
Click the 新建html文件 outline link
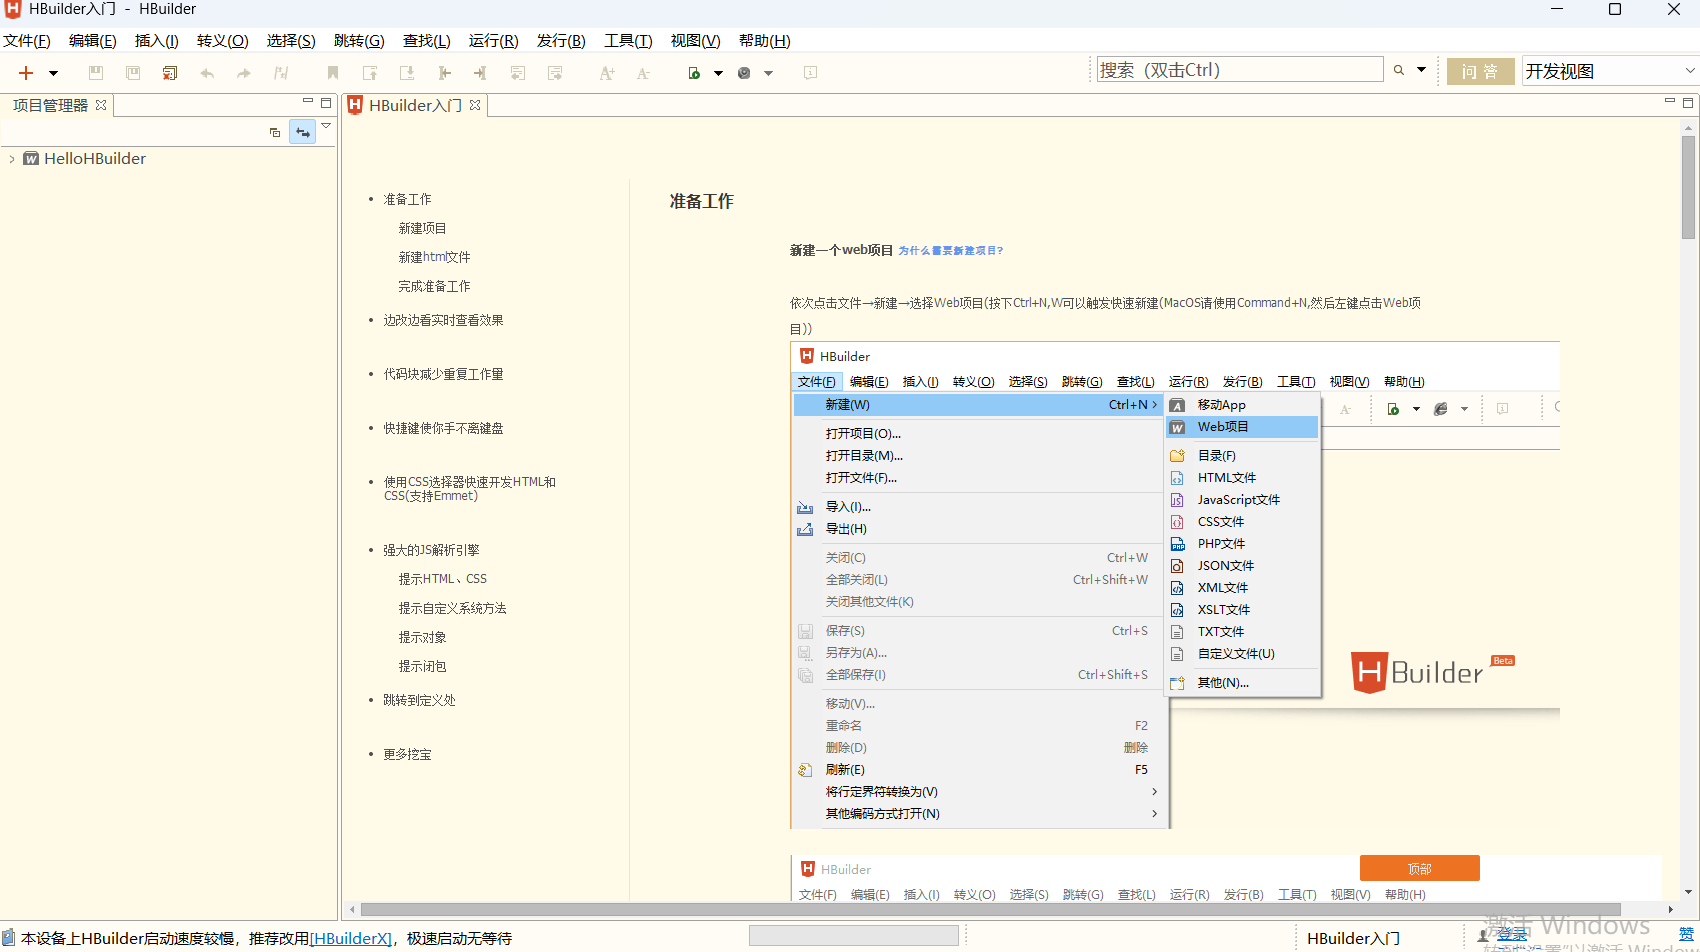coord(434,258)
